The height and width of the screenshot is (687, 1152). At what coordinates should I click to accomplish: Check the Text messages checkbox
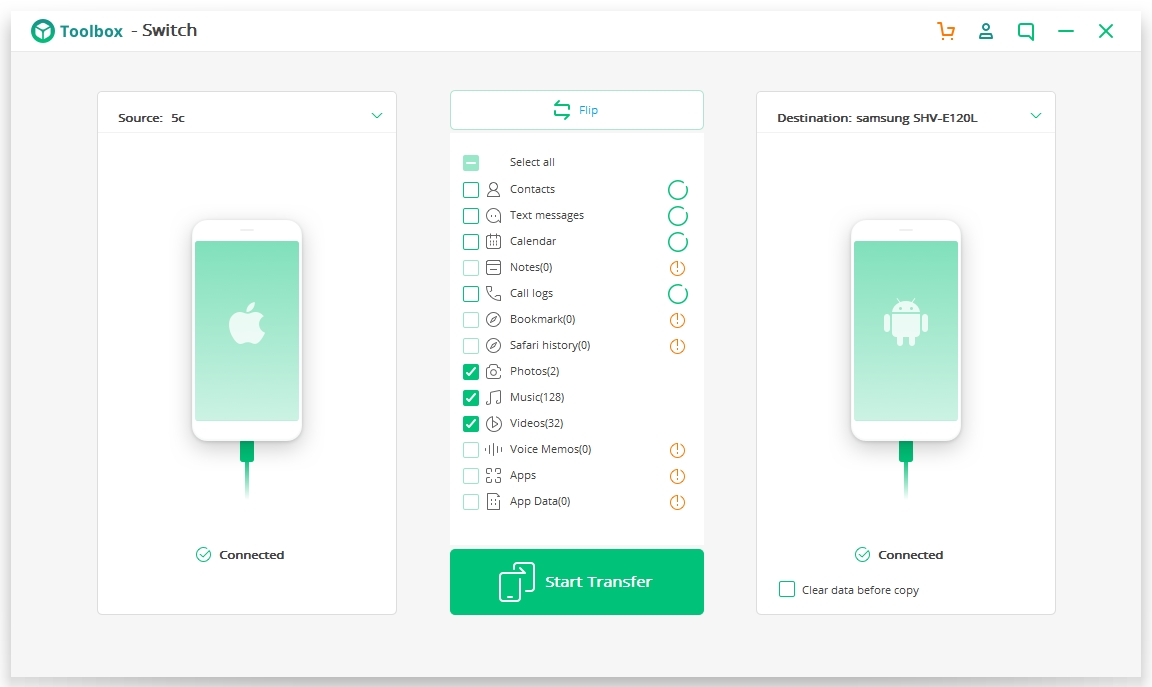[x=471, y=216]
